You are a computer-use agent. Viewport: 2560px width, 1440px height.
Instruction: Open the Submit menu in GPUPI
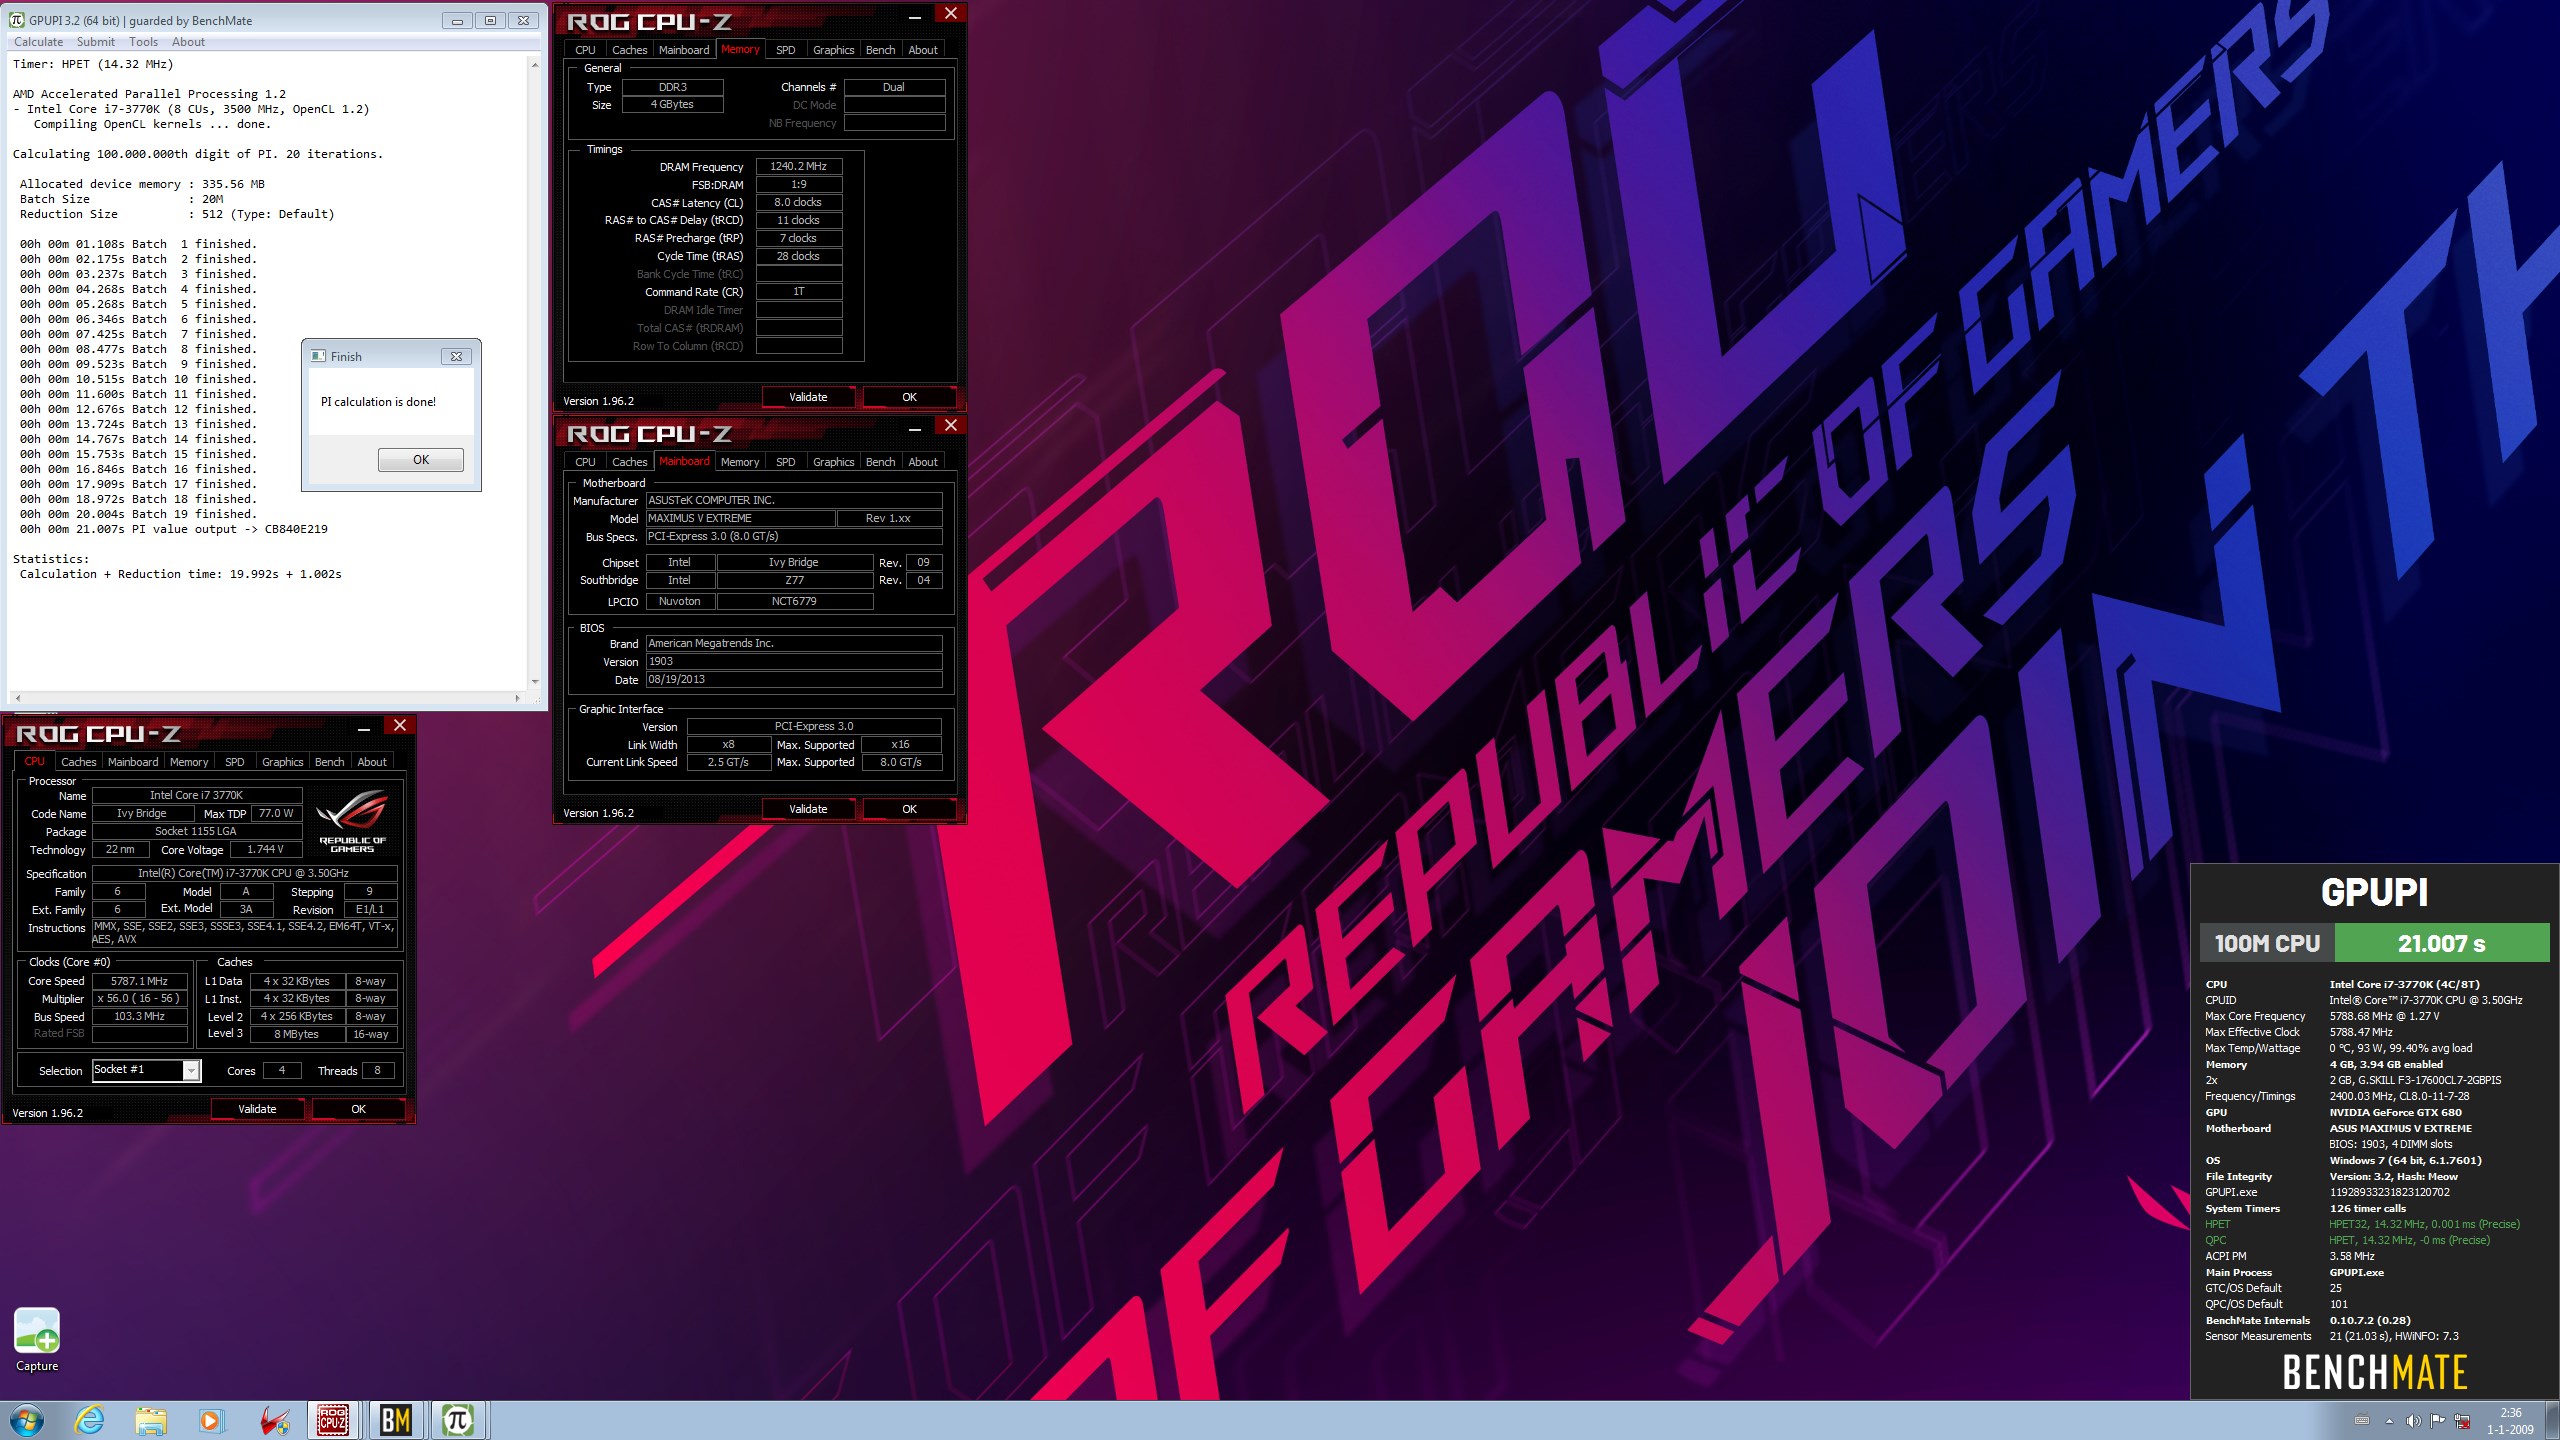click(x=95, y=42)
